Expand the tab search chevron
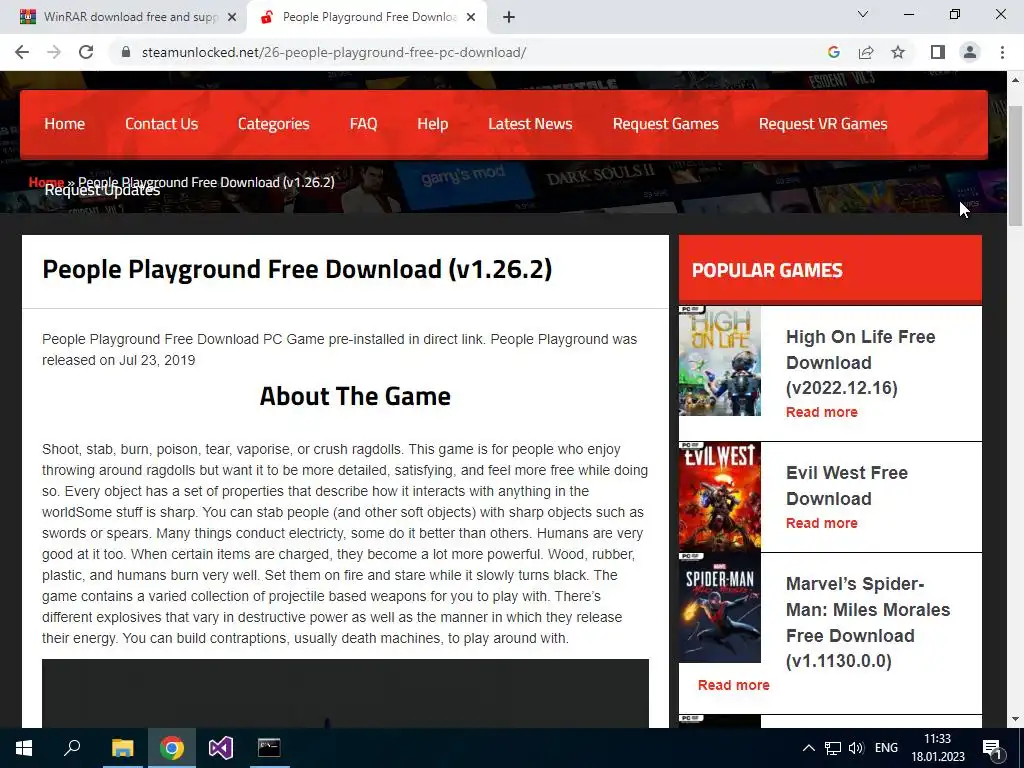This screenshot has height=768, width=1024. point(863,14)
